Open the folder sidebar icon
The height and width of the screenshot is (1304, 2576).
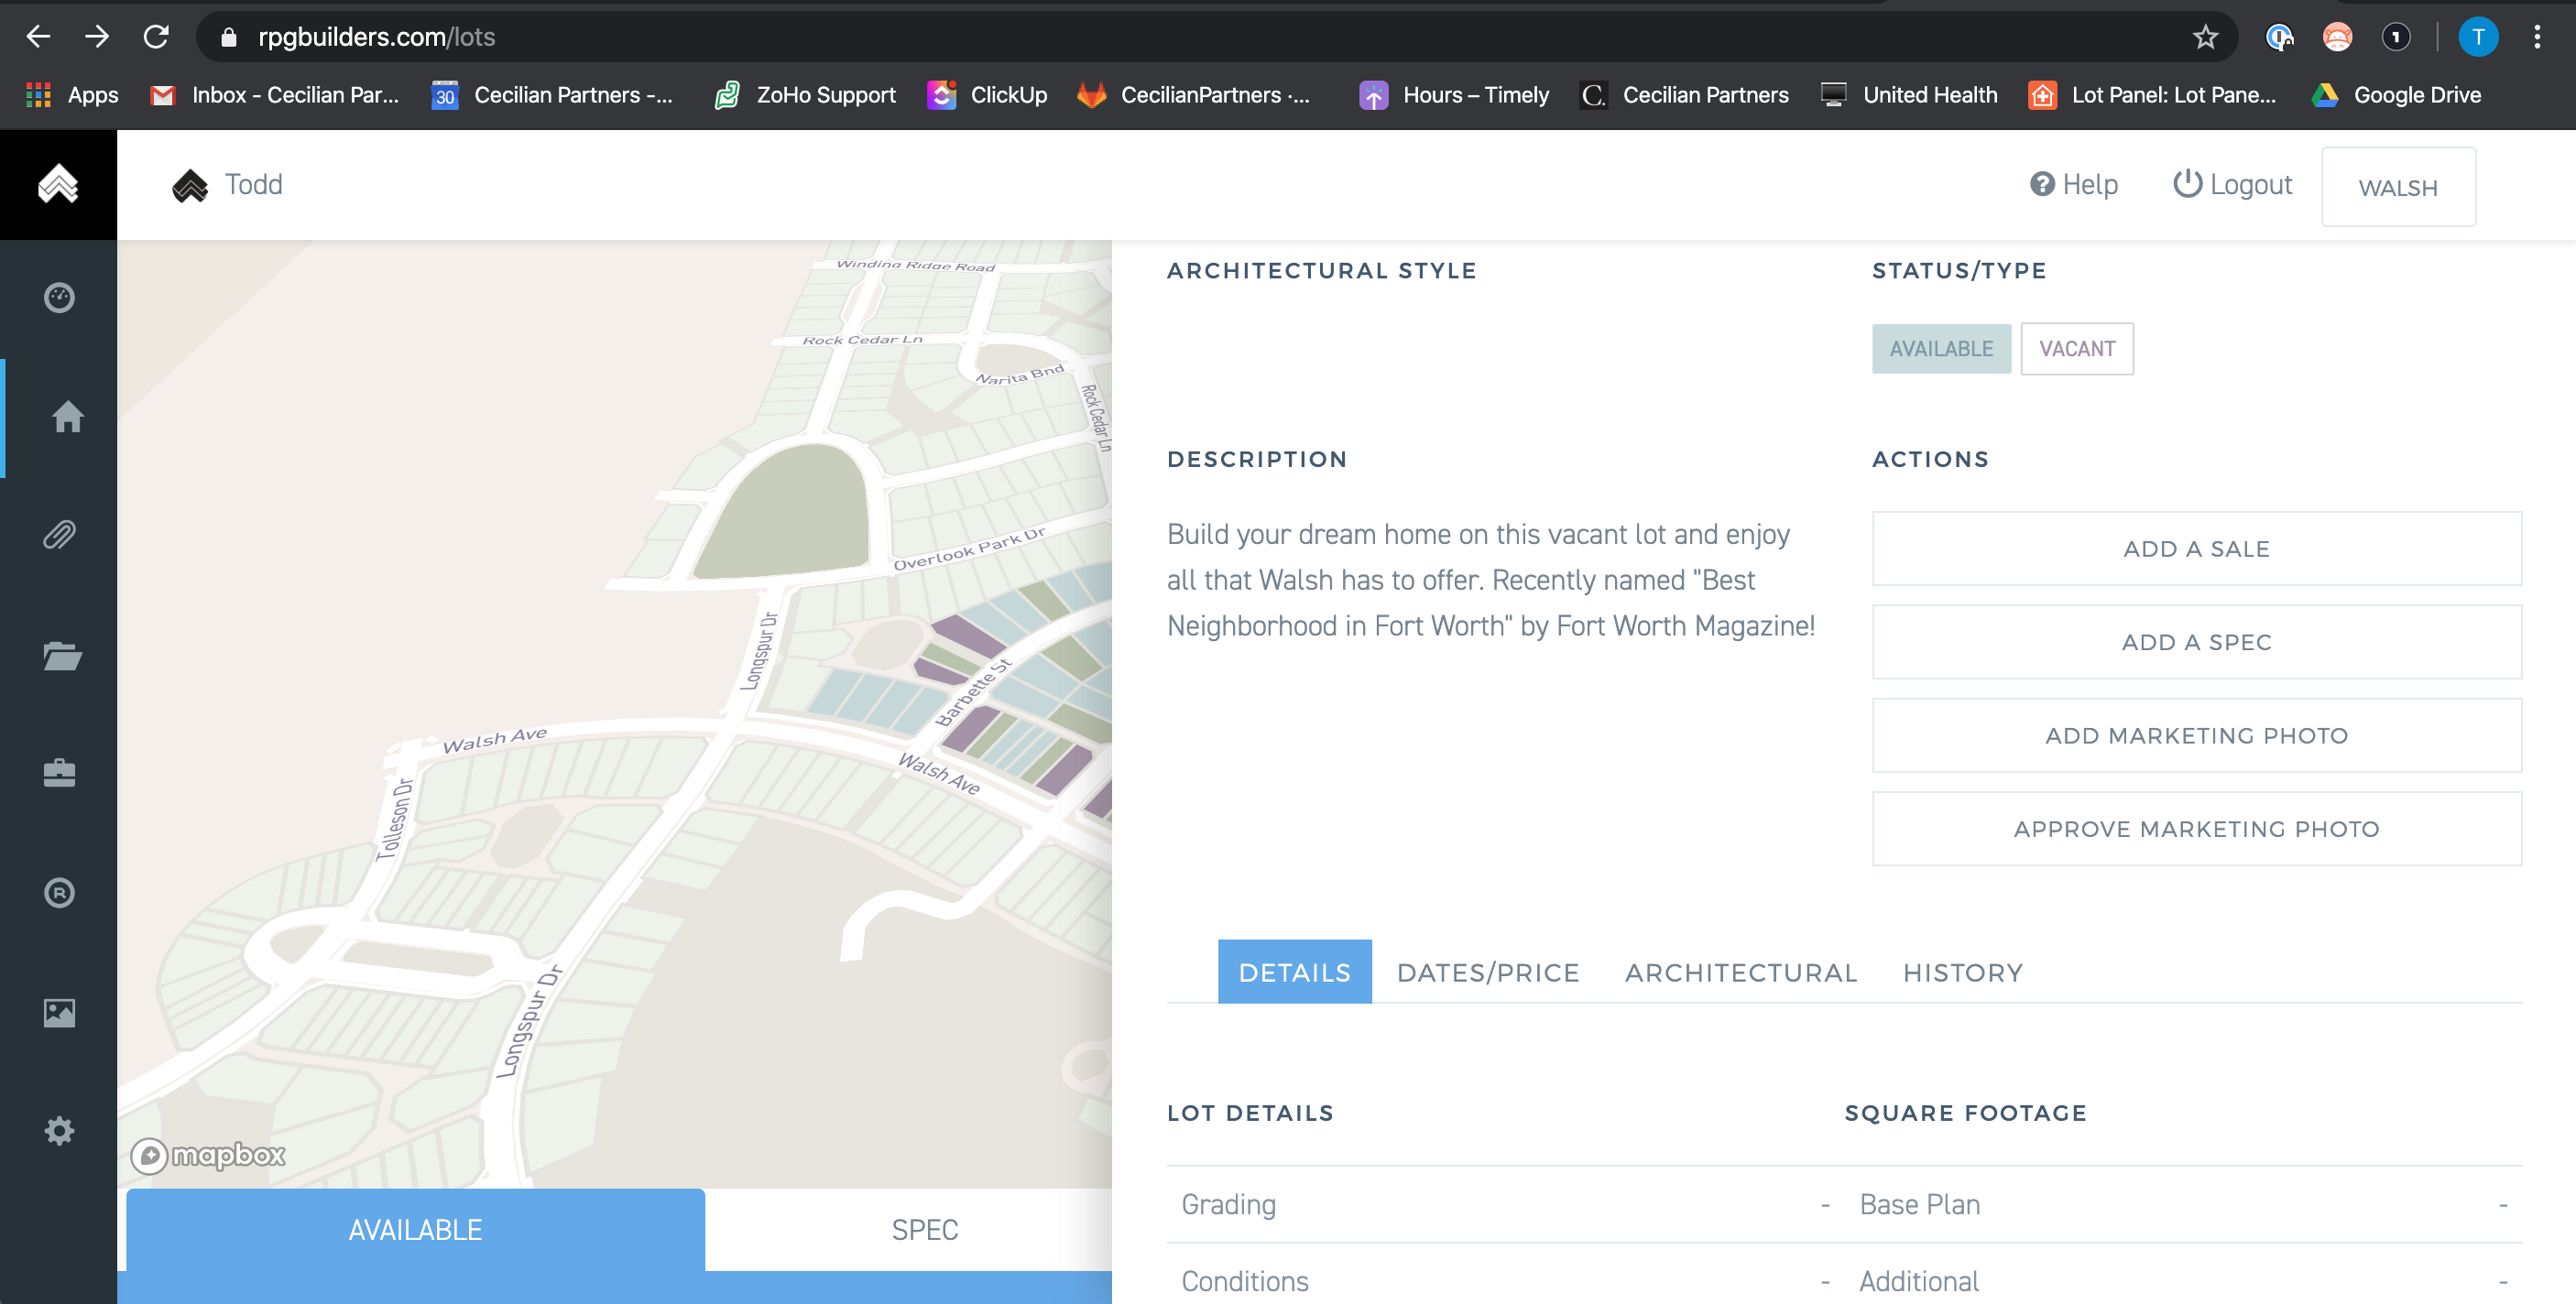tap(61, 655)
